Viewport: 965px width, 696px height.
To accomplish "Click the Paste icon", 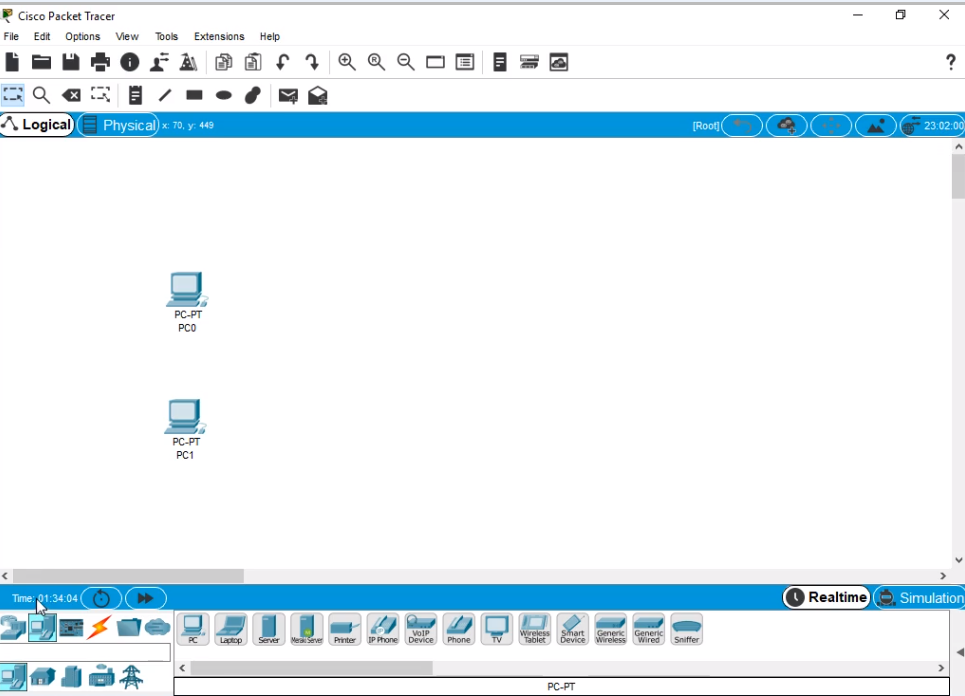I will (253, 62).
